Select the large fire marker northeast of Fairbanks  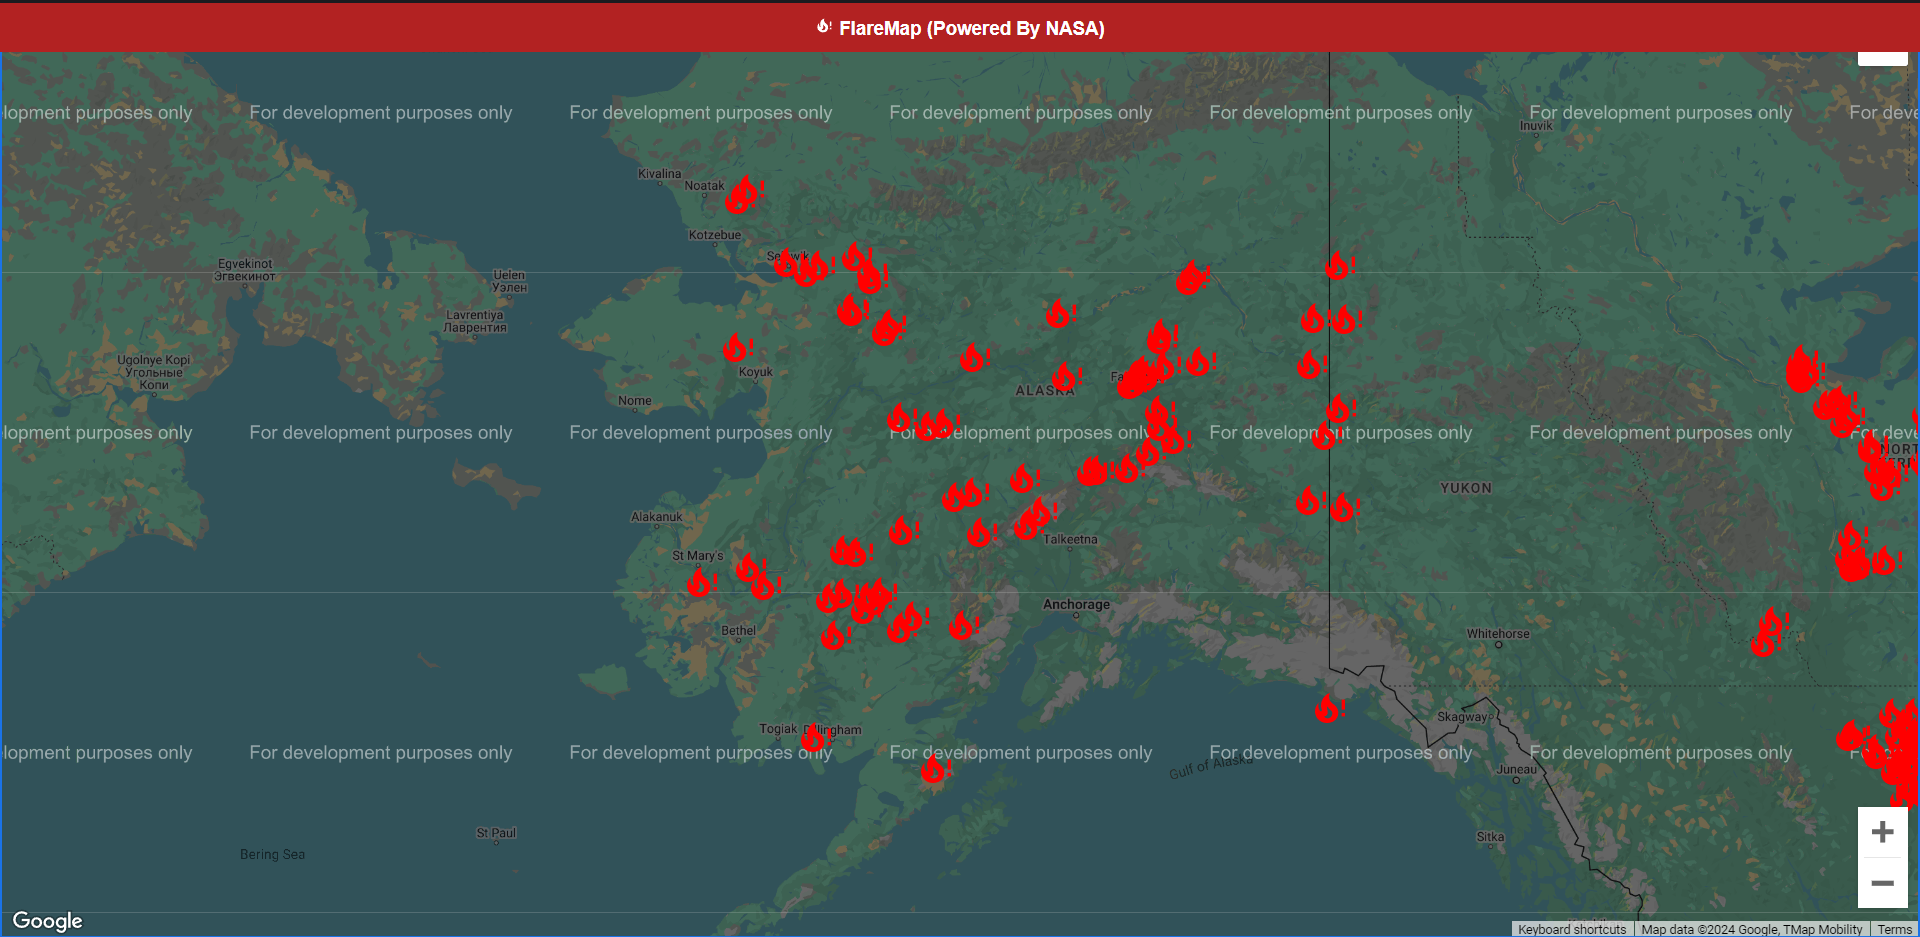point(1191,277)
